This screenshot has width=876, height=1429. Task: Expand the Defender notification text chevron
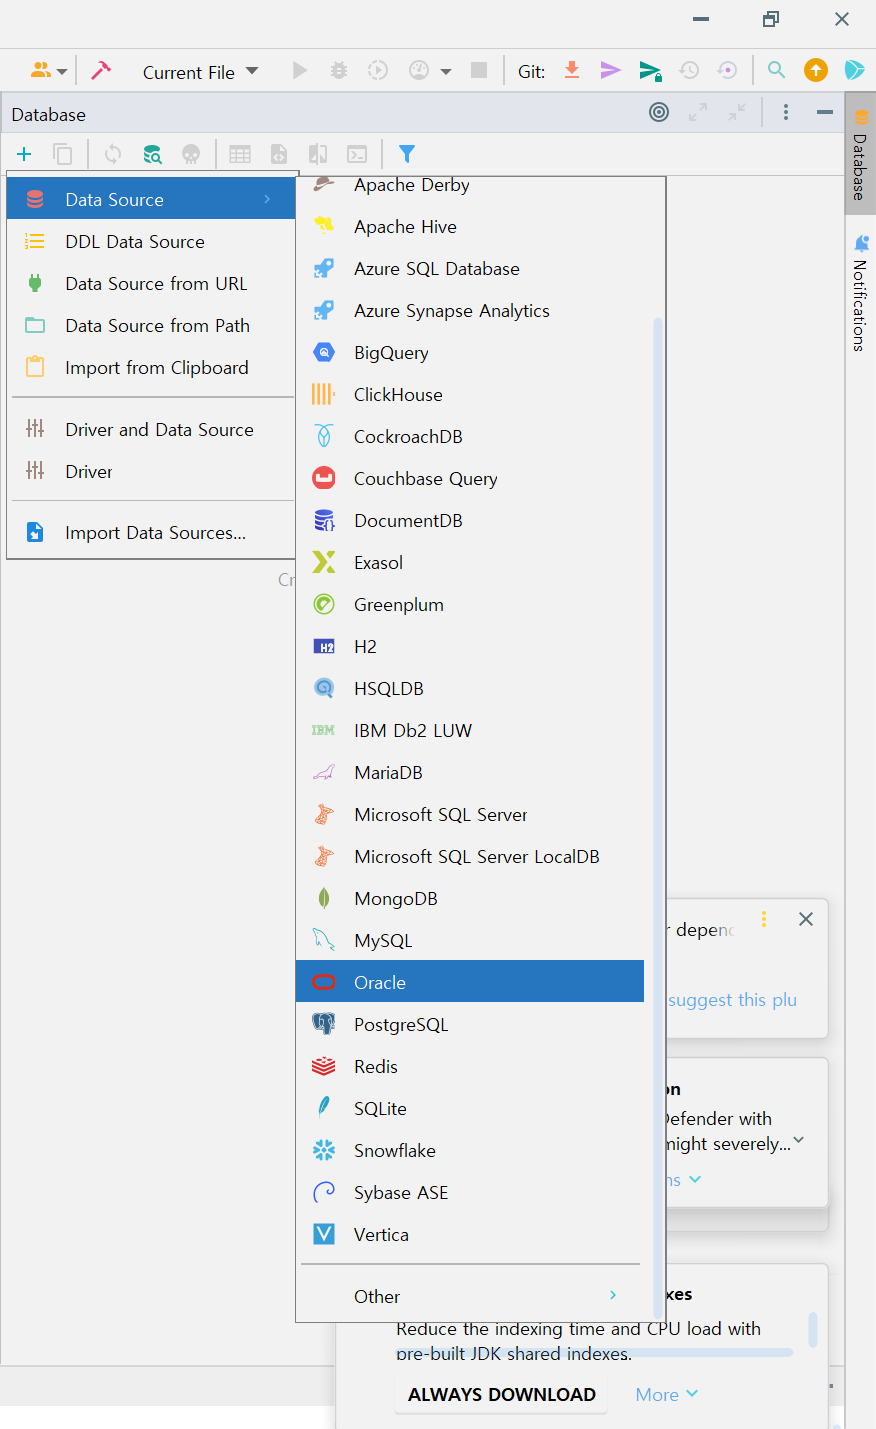pyautogui.click(x=799, y=1141)
